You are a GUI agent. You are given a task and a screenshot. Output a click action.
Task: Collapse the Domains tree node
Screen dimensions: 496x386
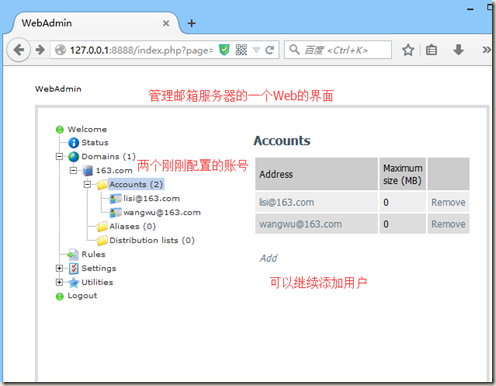(59, 156)
